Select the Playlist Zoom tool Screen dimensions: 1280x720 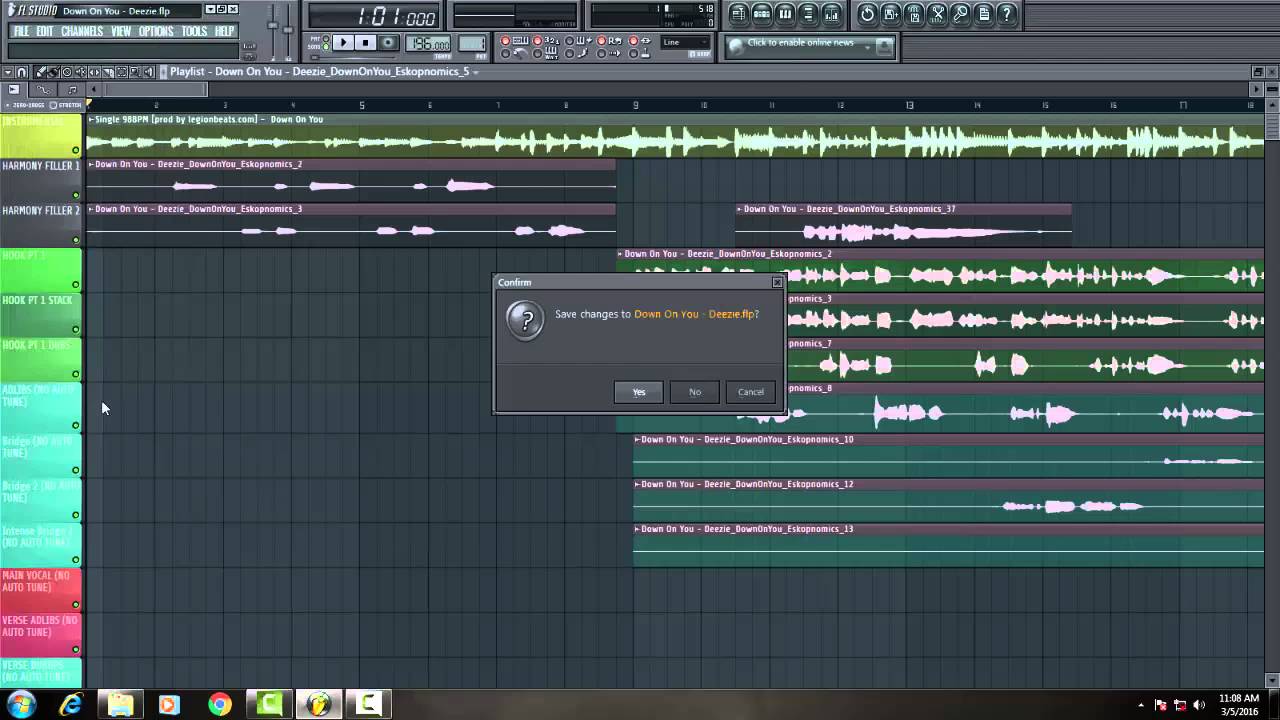coord(135,72)
